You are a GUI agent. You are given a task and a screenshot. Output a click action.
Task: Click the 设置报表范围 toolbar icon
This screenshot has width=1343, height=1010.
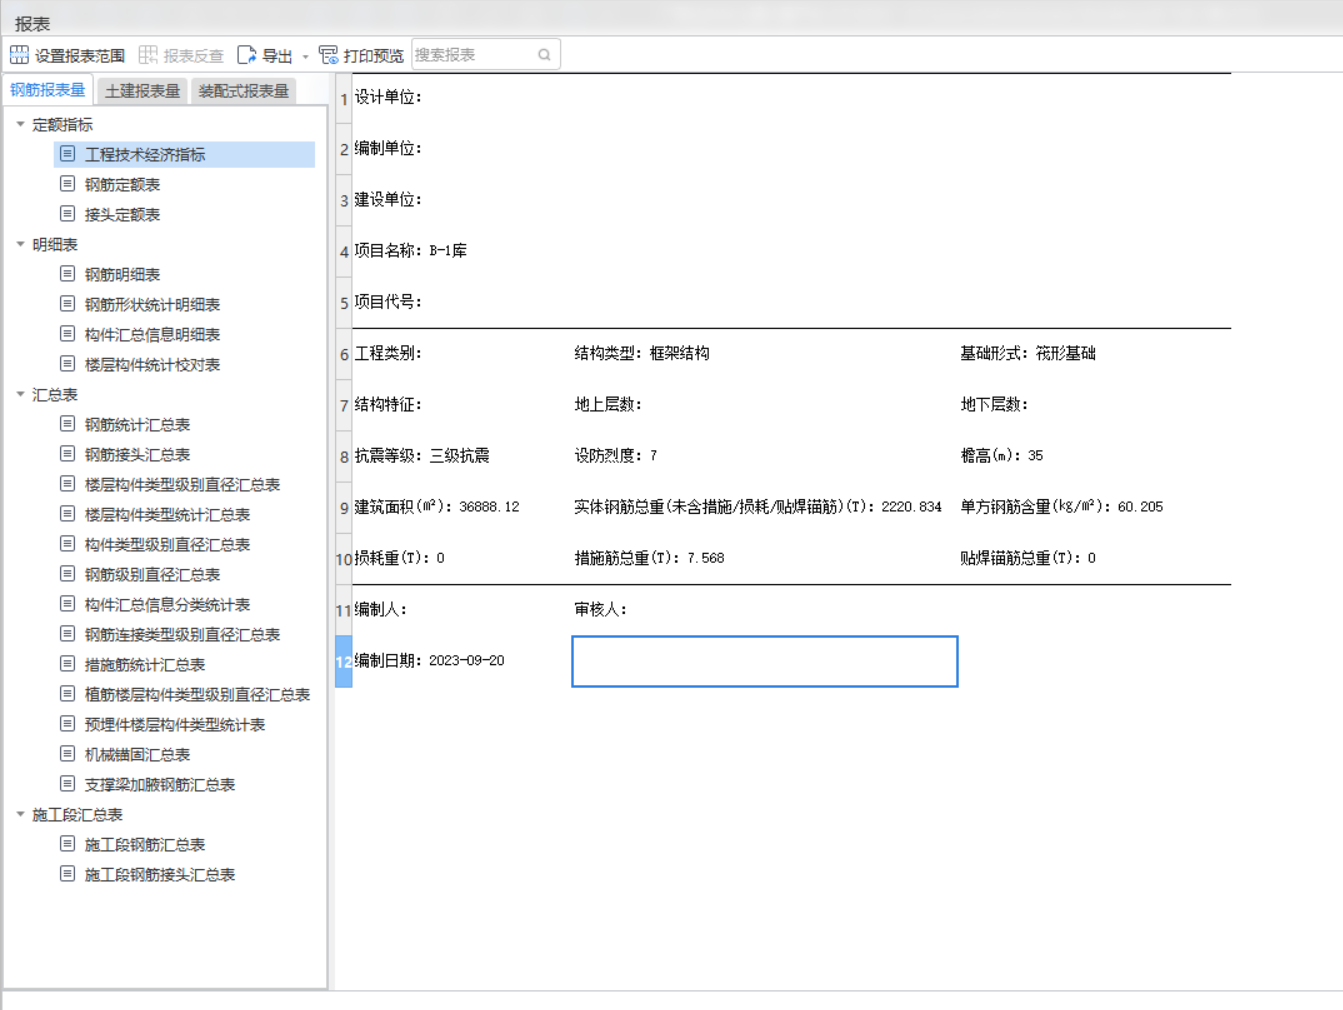(19, 55)
